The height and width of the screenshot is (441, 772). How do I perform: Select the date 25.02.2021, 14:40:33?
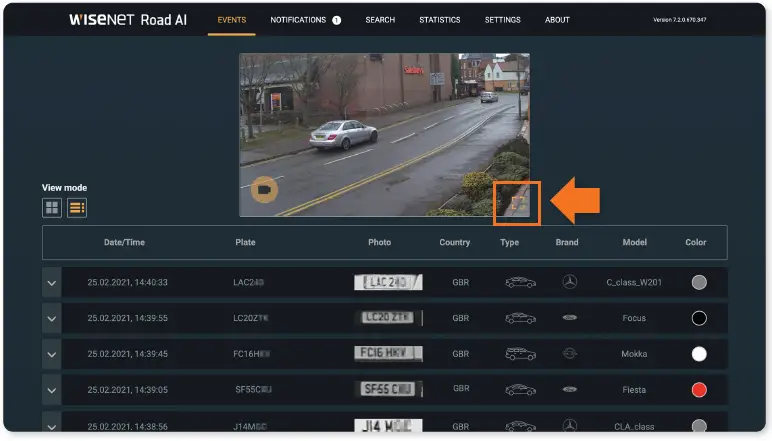click(x=128, y=283)
